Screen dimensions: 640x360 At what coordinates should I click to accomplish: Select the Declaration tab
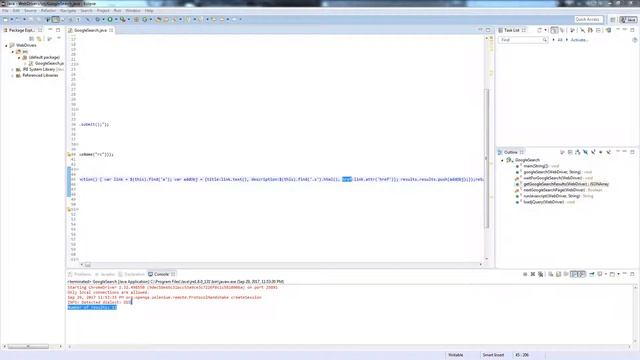132,274
